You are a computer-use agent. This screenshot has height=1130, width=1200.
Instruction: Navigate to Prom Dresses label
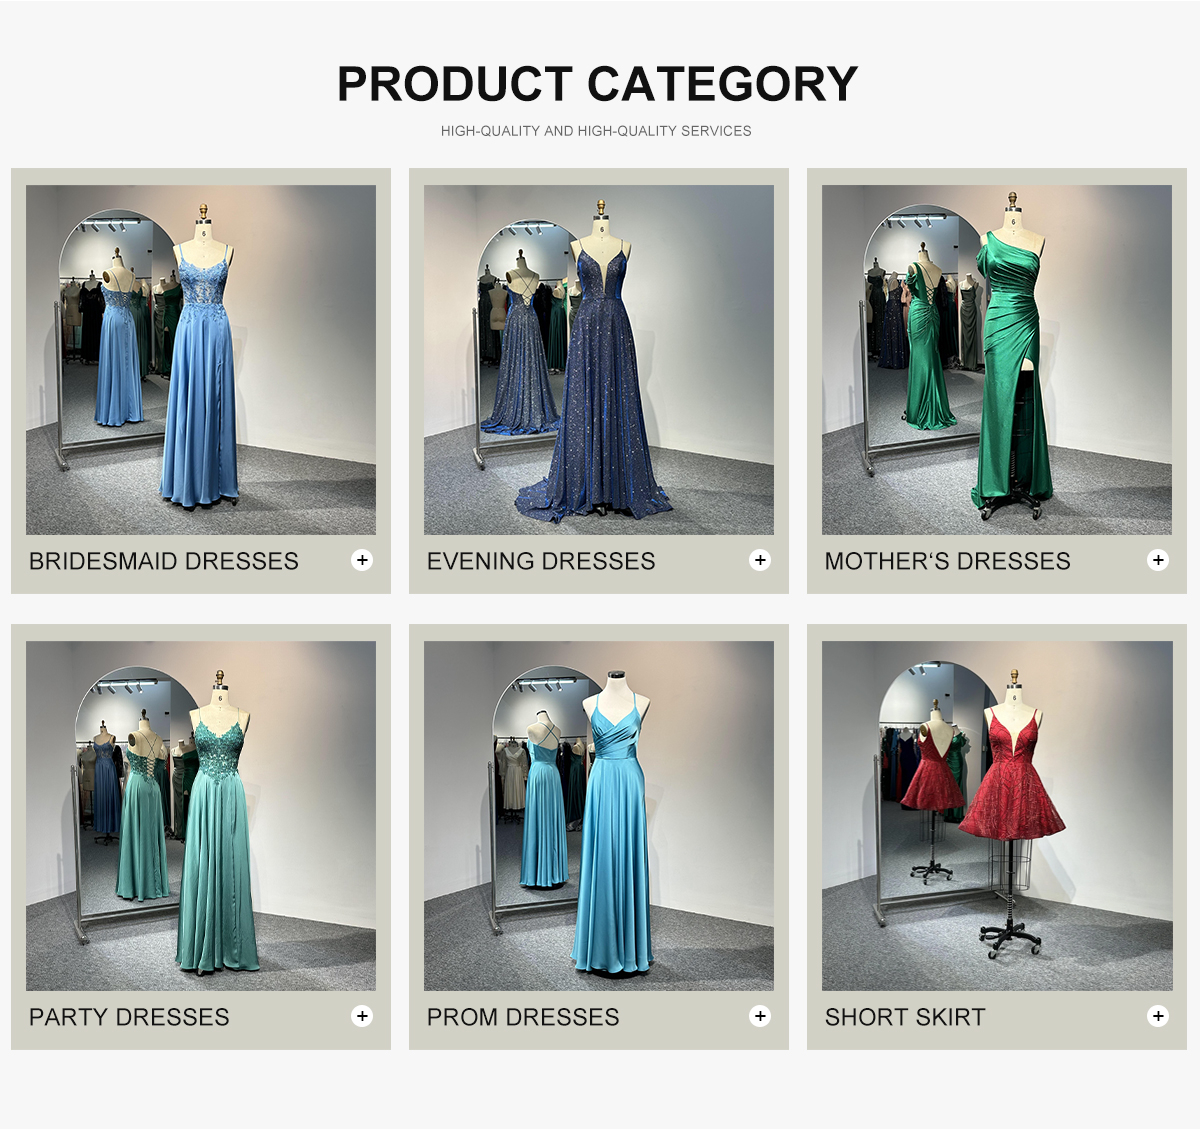[523, 1017]
